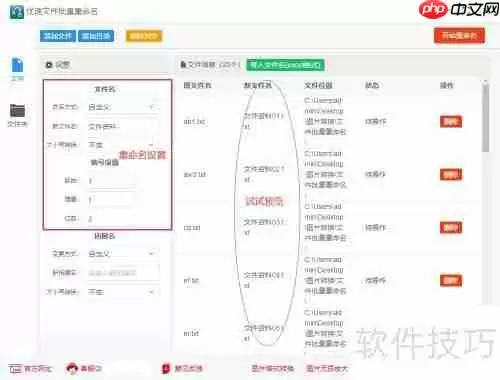Click the new name cell 文件资料04
The width and height of the screenshot is (500, 380).
pos(264,280)
